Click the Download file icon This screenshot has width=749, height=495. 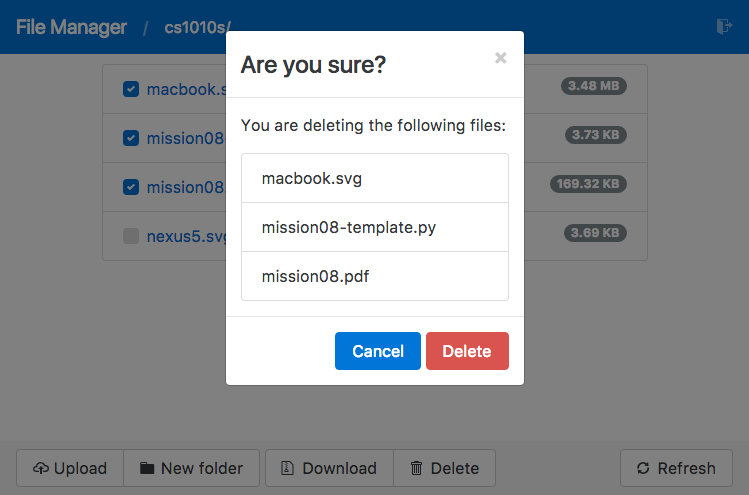[287, 468]
